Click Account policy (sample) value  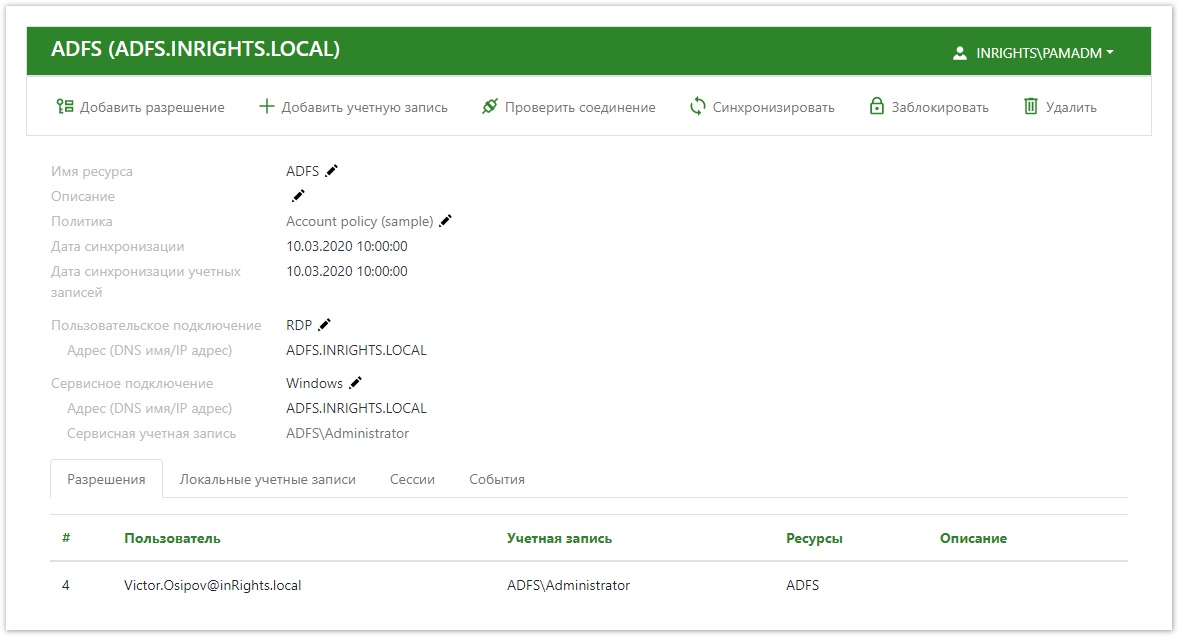360,222
